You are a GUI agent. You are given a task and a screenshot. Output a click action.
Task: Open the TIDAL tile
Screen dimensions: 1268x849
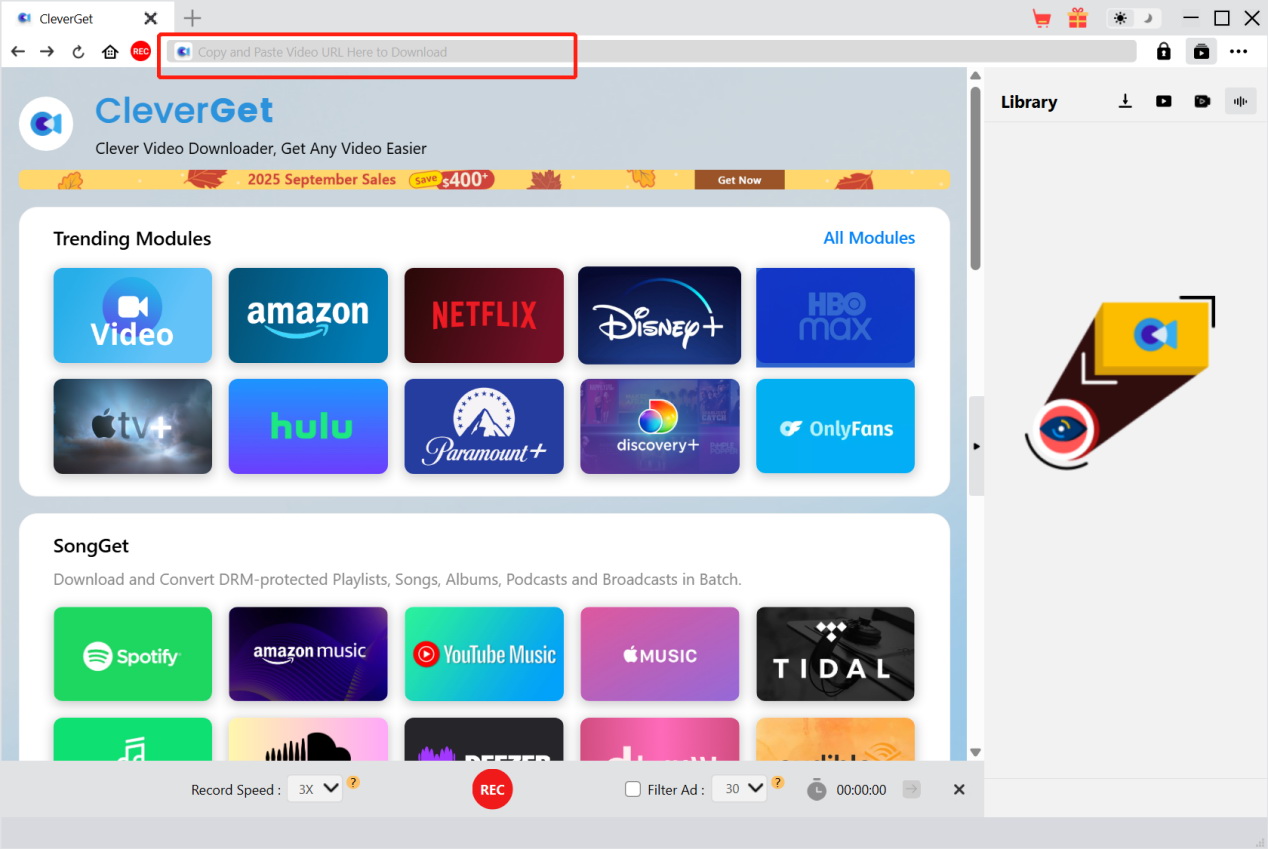click(x=835, y=654)
